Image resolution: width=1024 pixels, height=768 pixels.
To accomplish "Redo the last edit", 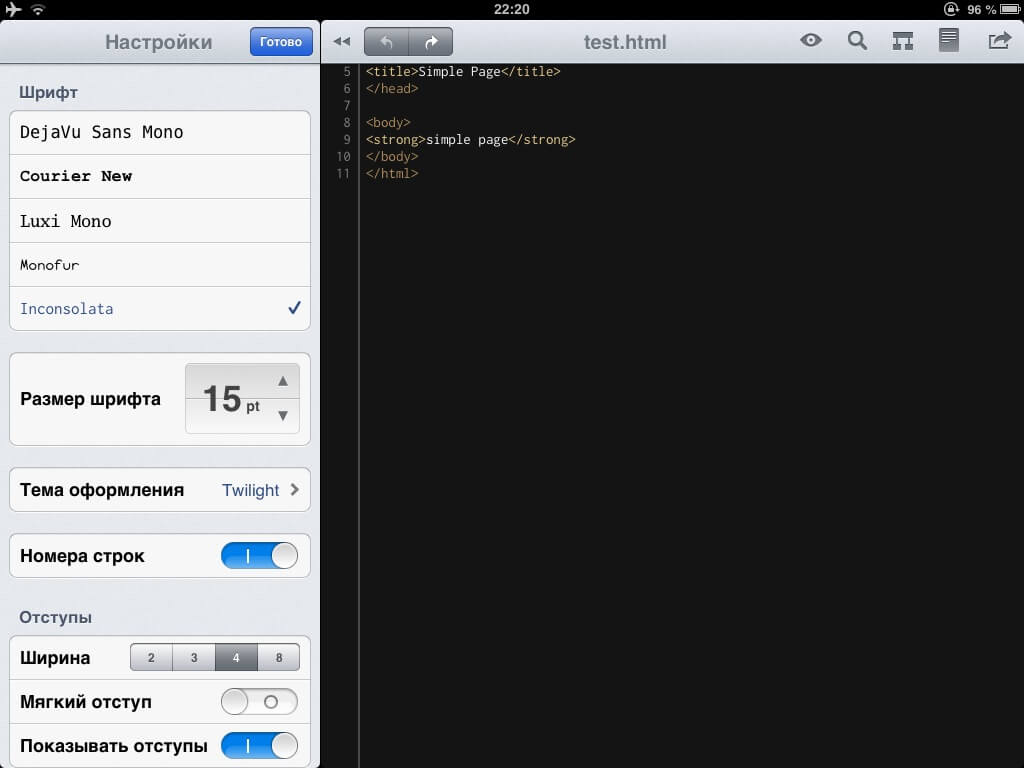I will tap(431, 42).
